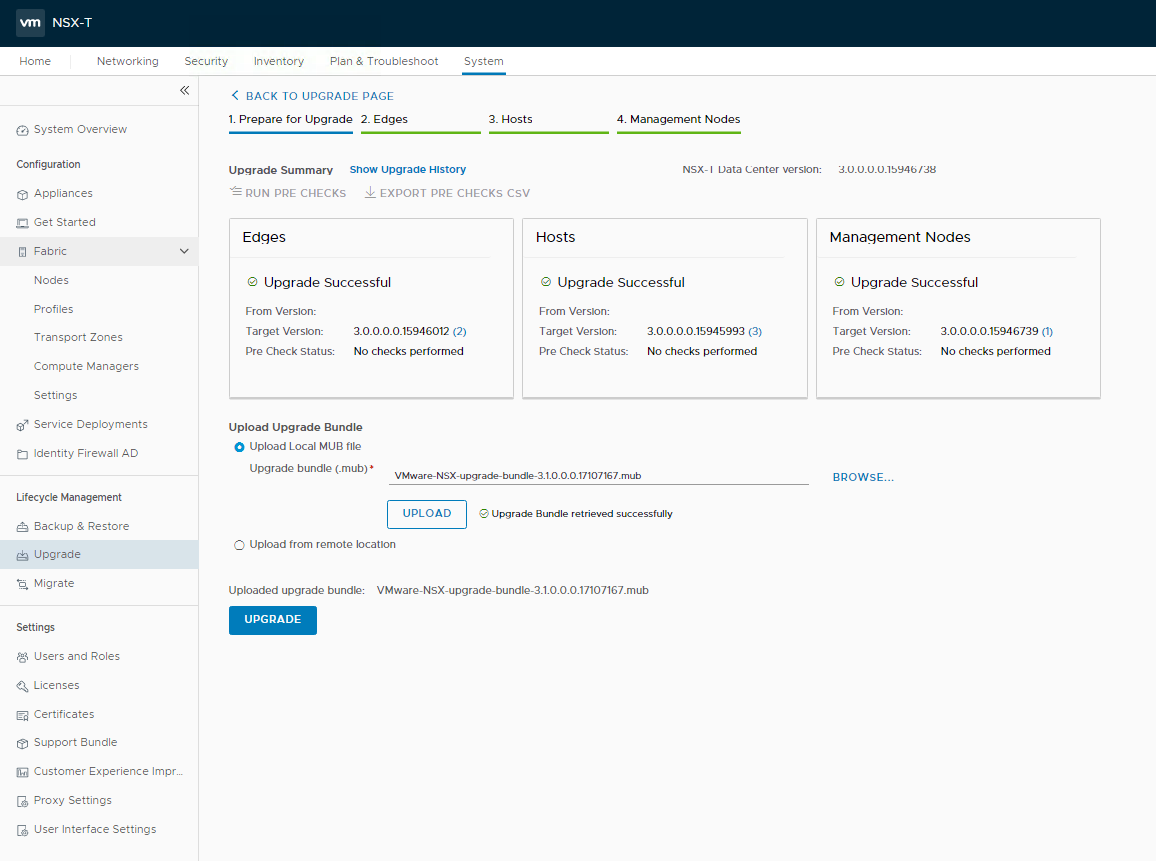
Task: Click the Proxy Settings icon
Action: coord(22,801)
